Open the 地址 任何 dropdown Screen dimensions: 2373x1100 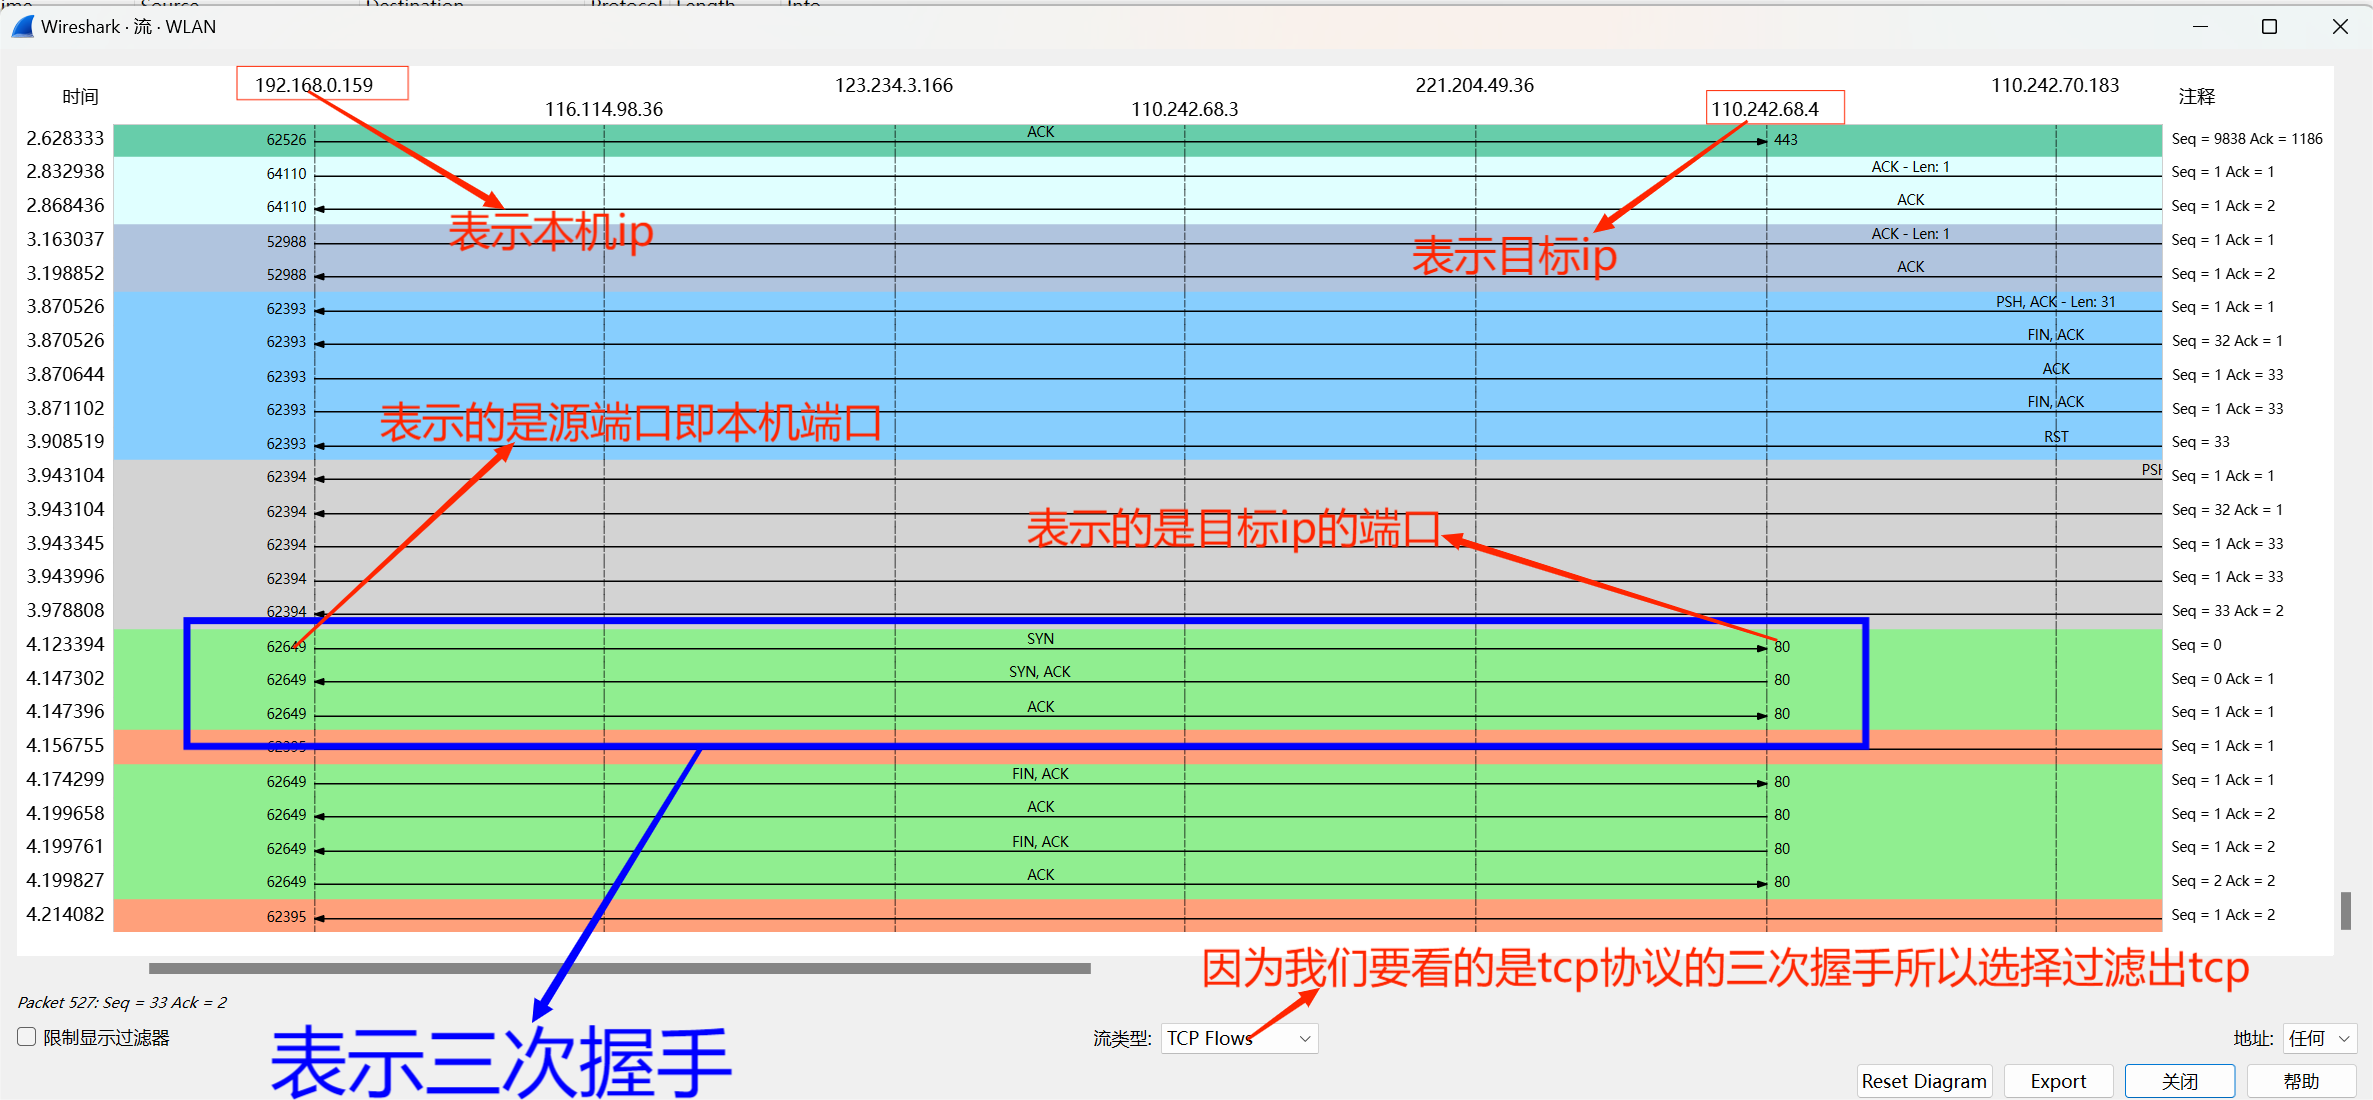pyautogui.click(x=2320, y=1038)
